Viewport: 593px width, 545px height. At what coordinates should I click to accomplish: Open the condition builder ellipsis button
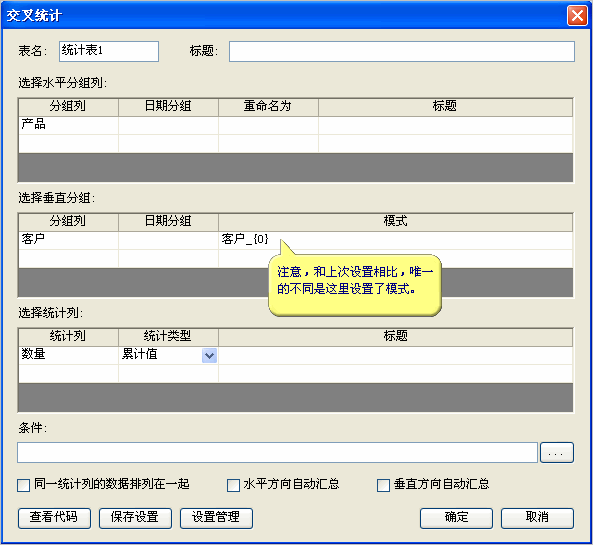[557, 452]
